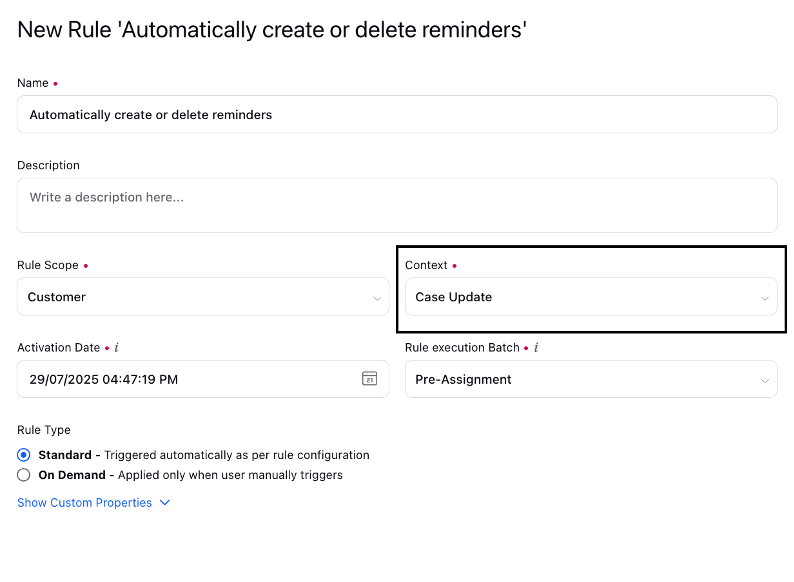
Task: Open the Activation Date calendar picker icon
Action: [x=369, y=378]
